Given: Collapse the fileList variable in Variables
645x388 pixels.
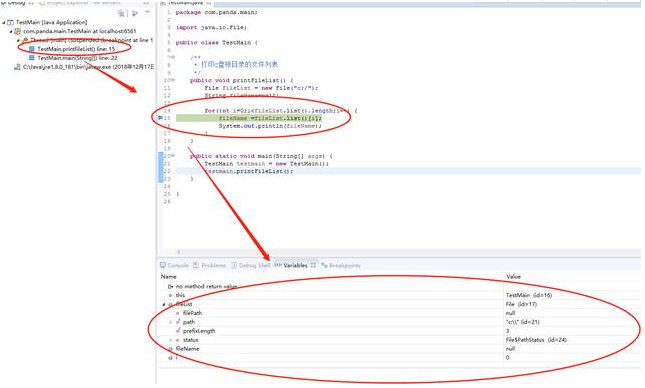Looking at the screenshot, I should coord(164,304).
